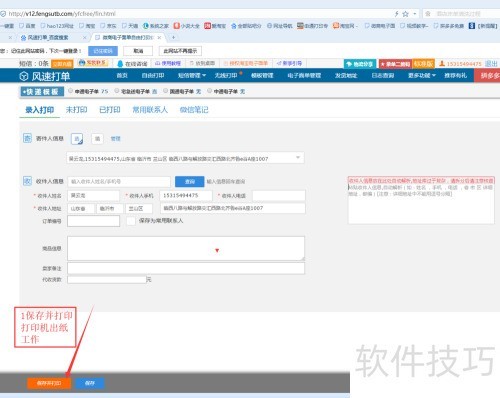500x398 pixels.
Task: Click the 使用教程 toolbar item
Action: [168, 63]
